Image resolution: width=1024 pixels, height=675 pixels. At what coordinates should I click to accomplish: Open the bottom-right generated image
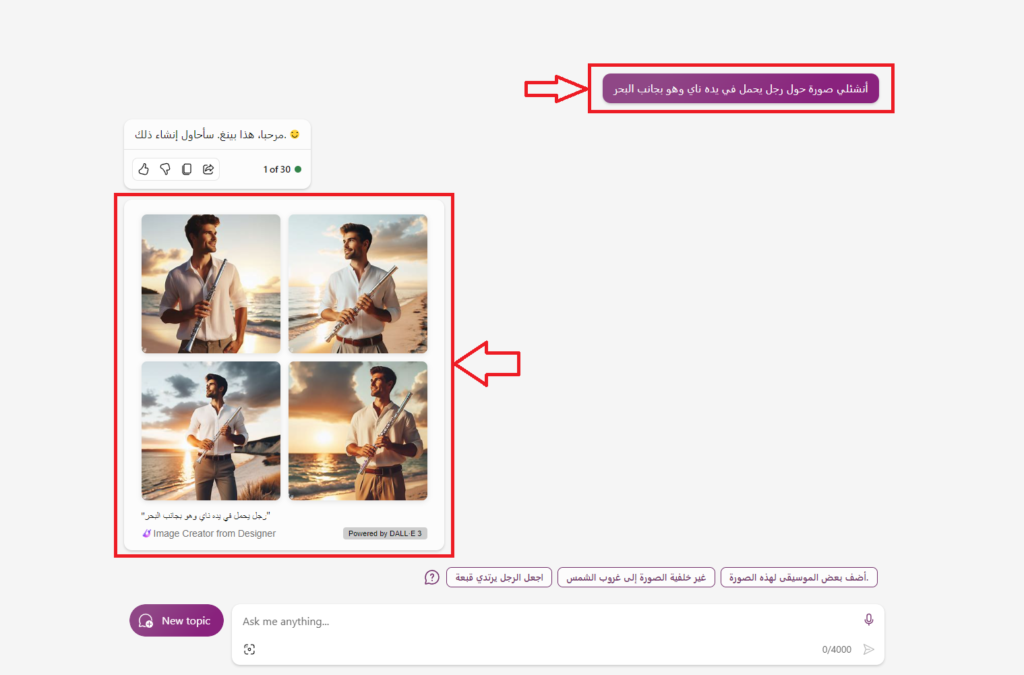tap(358, 431)
